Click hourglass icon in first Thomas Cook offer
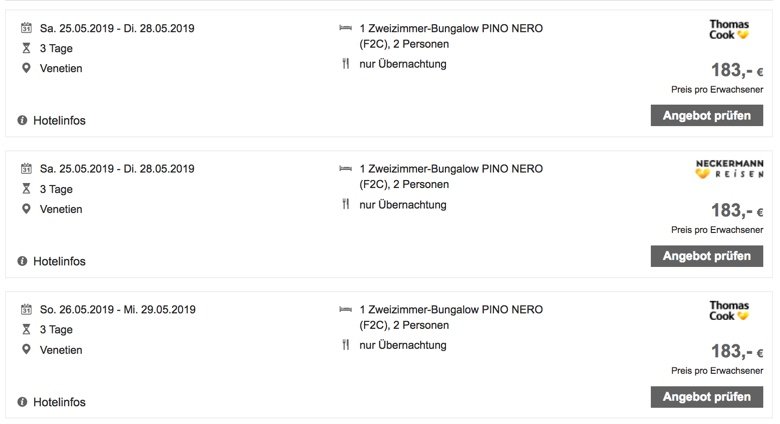This screenshot has height=424, width=780. pos(26,48)
